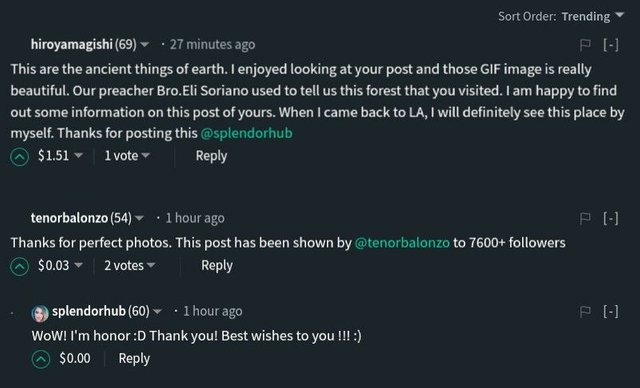Flag tenorbalonzo's comment
Viewport: 640px width, 388px height.
(x=585, y=219)
